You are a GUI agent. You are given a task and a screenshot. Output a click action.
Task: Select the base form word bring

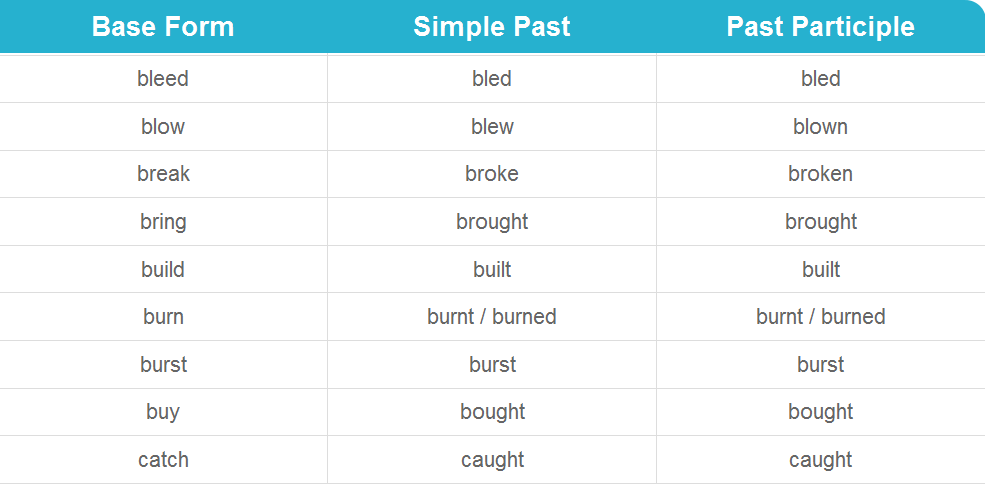tap(163, 222)
